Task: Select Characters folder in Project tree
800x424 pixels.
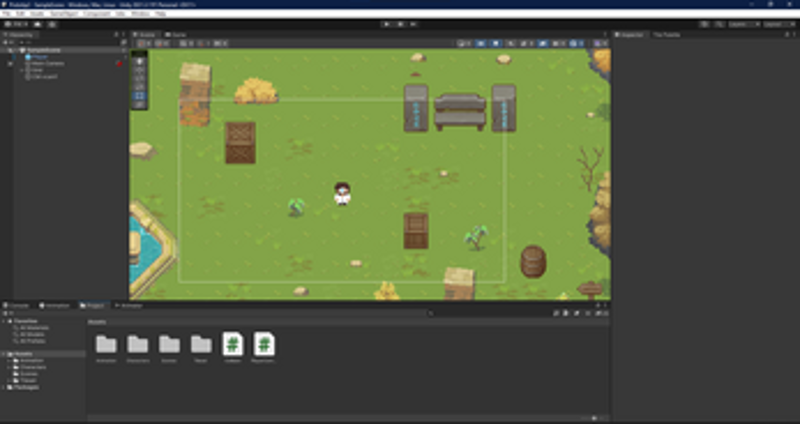Action: pyautogui.click(x=33, y=367)
